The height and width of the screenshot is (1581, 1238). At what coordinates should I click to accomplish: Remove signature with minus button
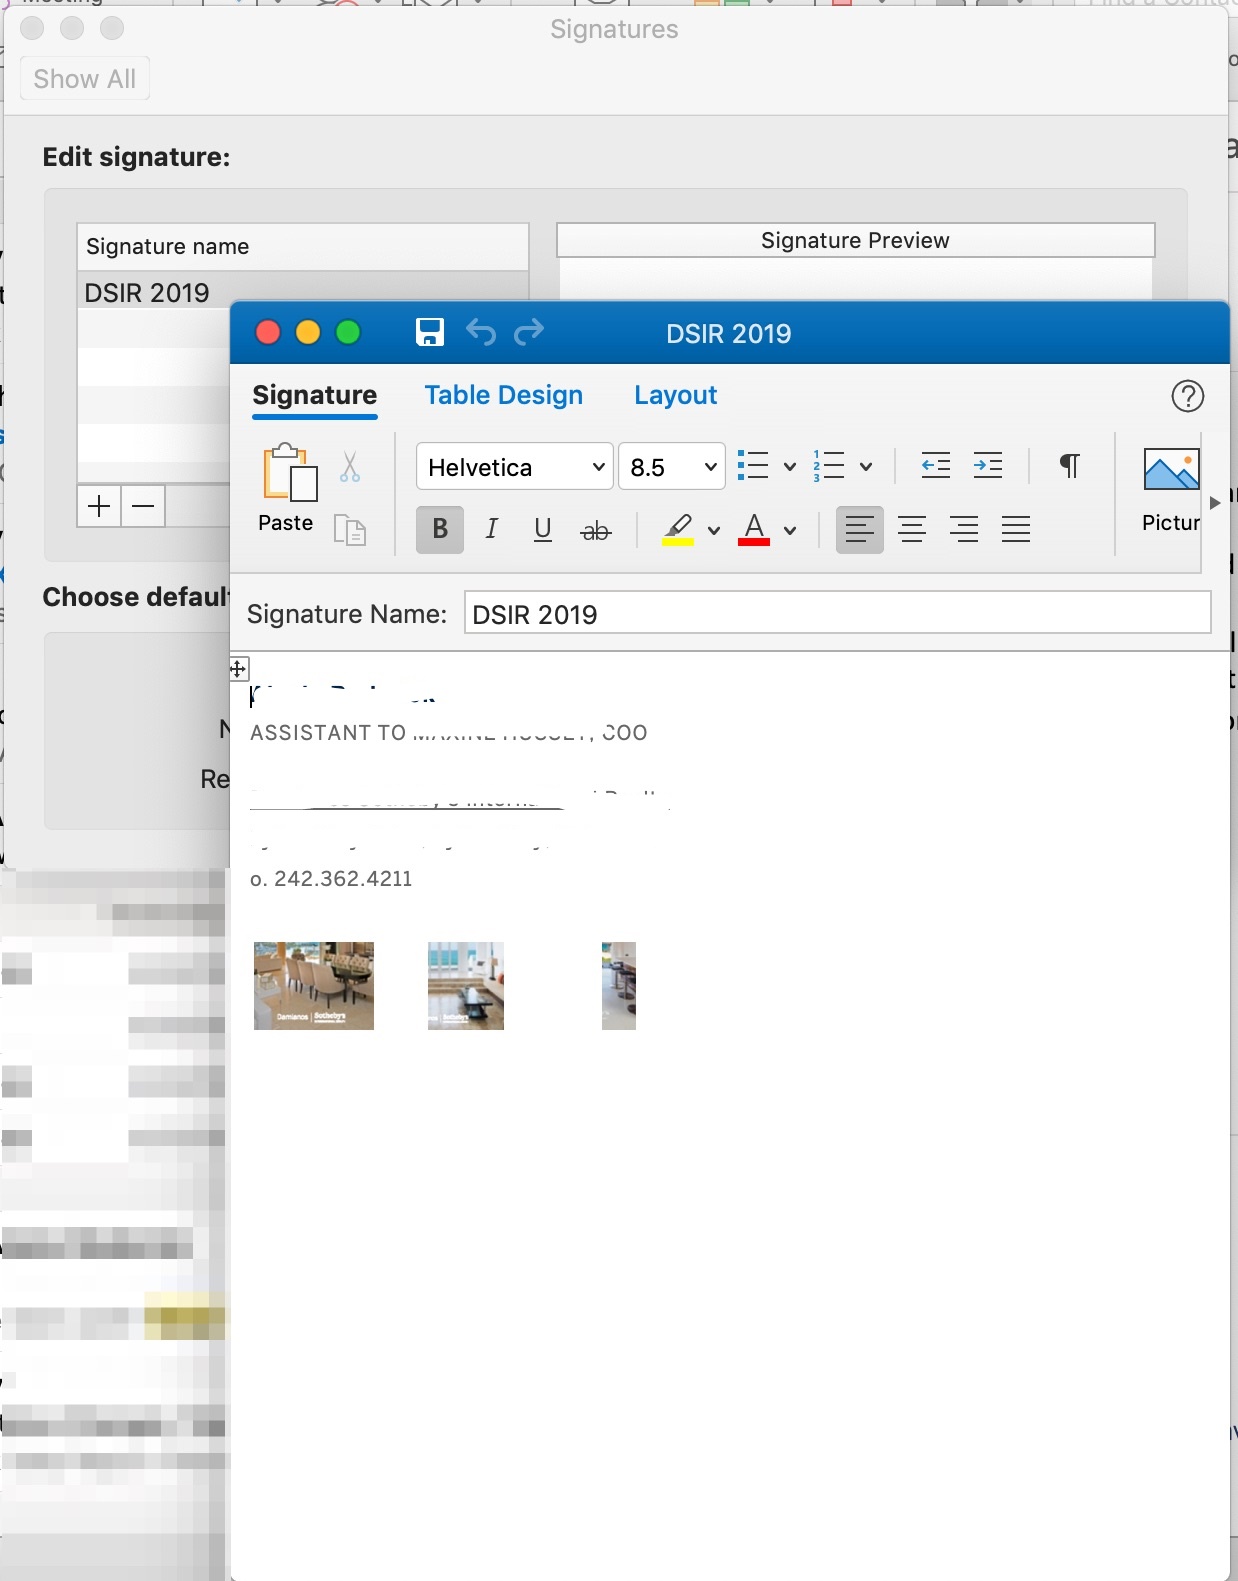tap(143, 506)
